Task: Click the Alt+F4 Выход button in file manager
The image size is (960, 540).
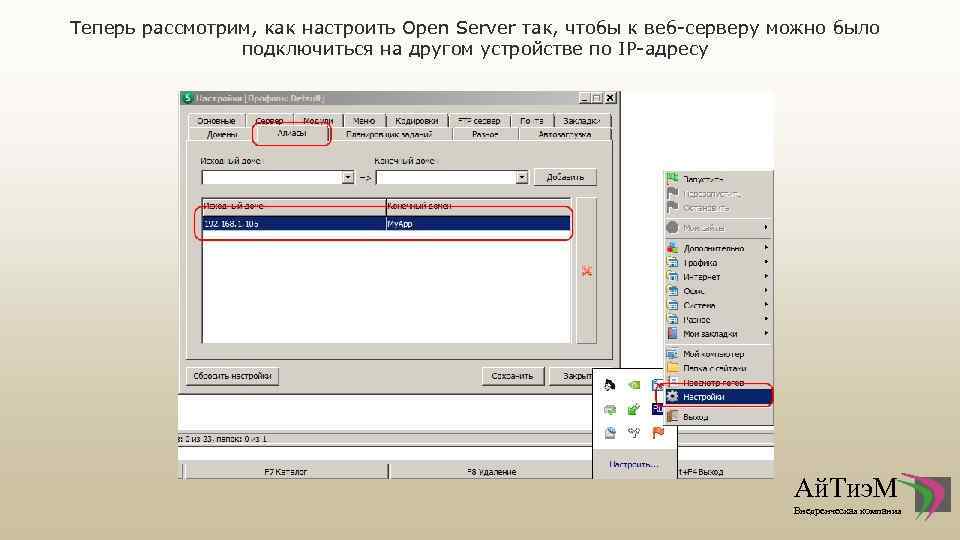Action: 726,472
